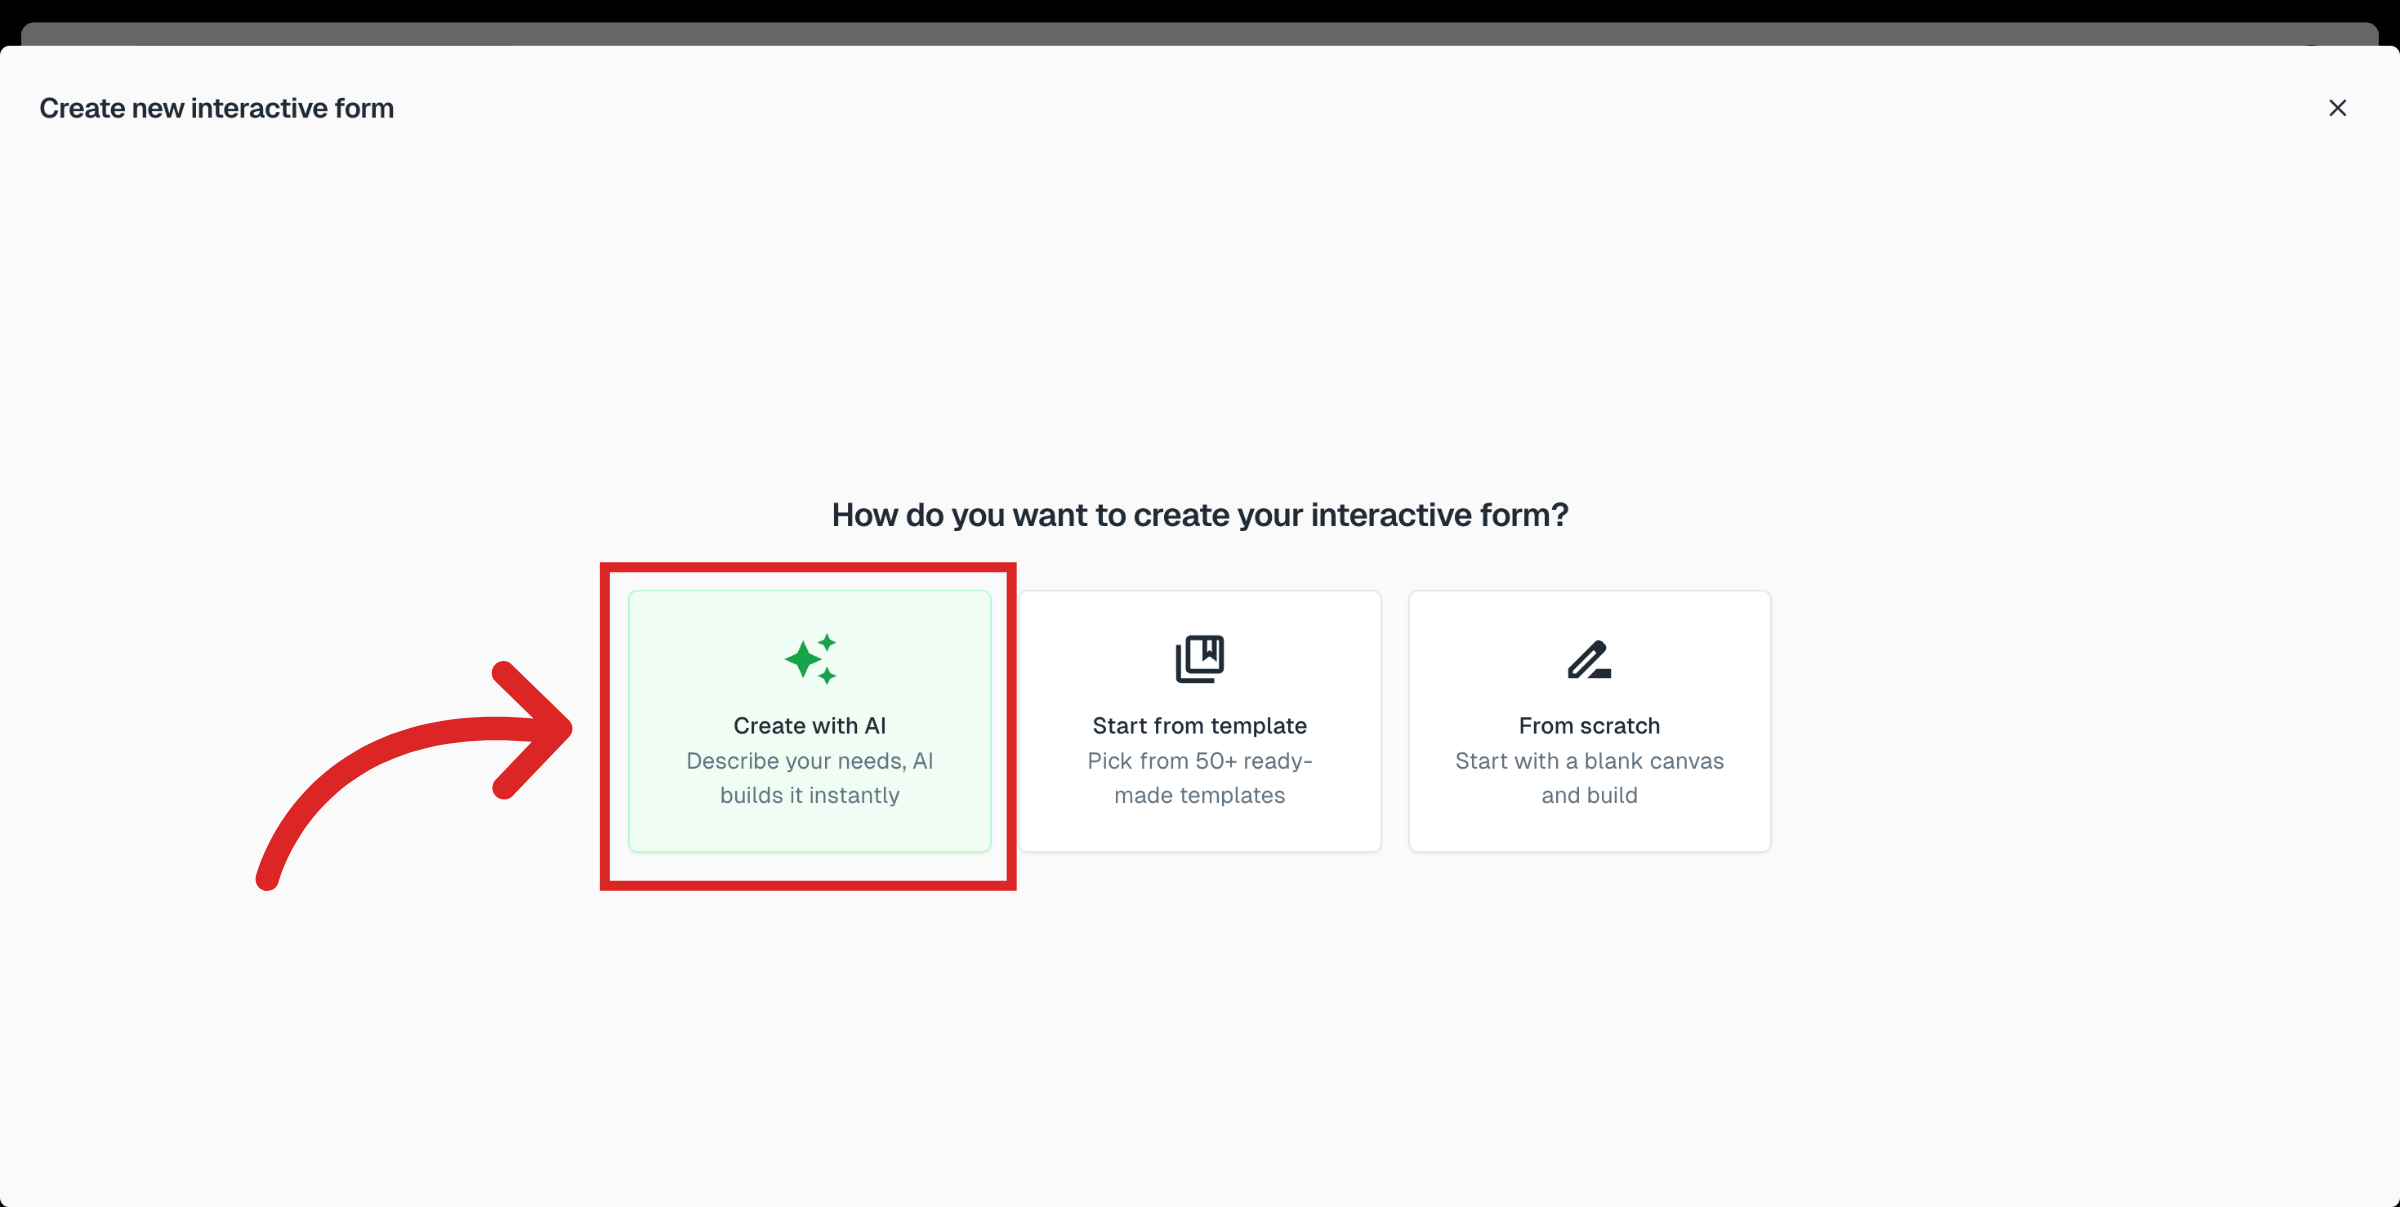The width and height of the screenshot is (2400, 1207).
Task: Start building from a blank canvas
Action: point(1588,722)
